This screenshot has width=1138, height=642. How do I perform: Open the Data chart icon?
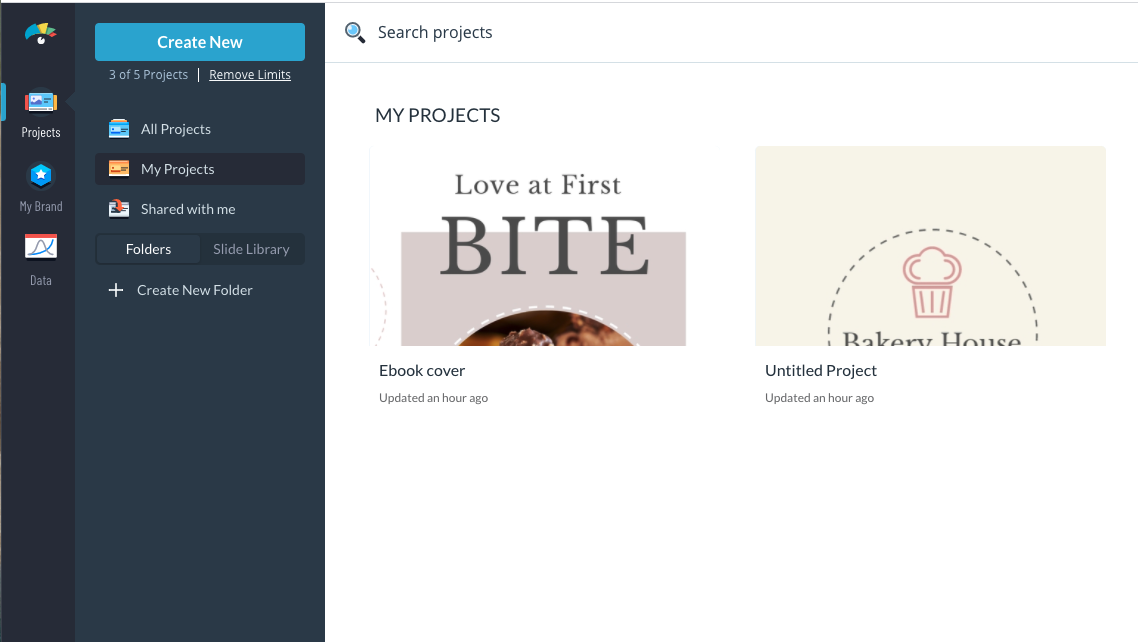[x=41, y=247]
